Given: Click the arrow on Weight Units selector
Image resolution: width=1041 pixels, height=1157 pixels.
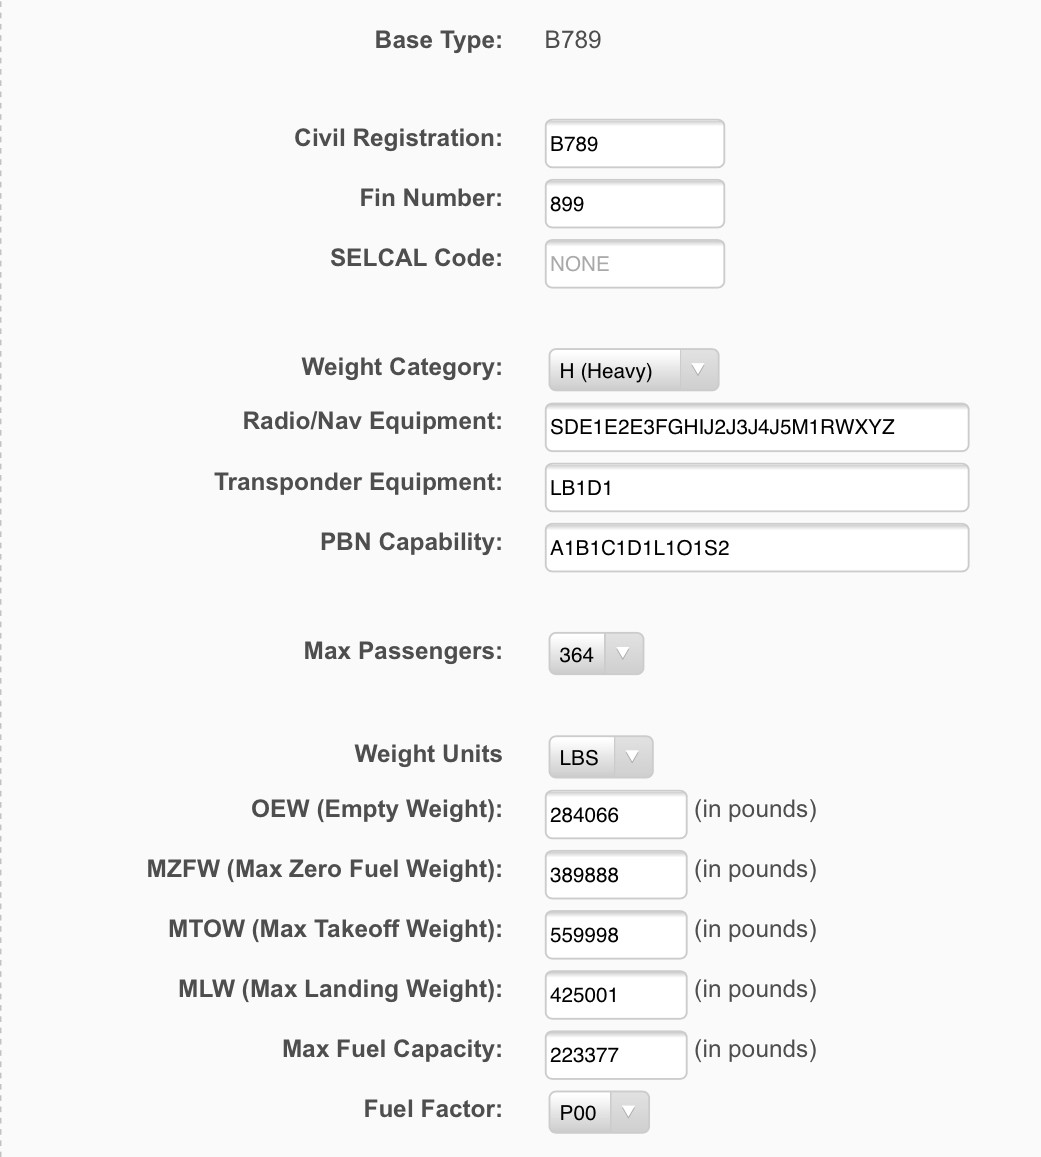Looking at the screenshot, I should point(633,757).
